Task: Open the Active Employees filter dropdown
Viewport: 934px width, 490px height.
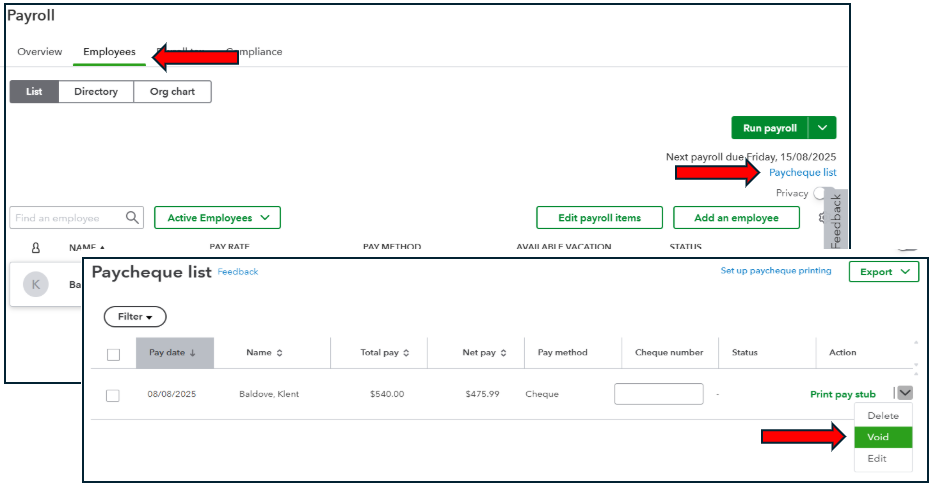Action: point(217,218)
